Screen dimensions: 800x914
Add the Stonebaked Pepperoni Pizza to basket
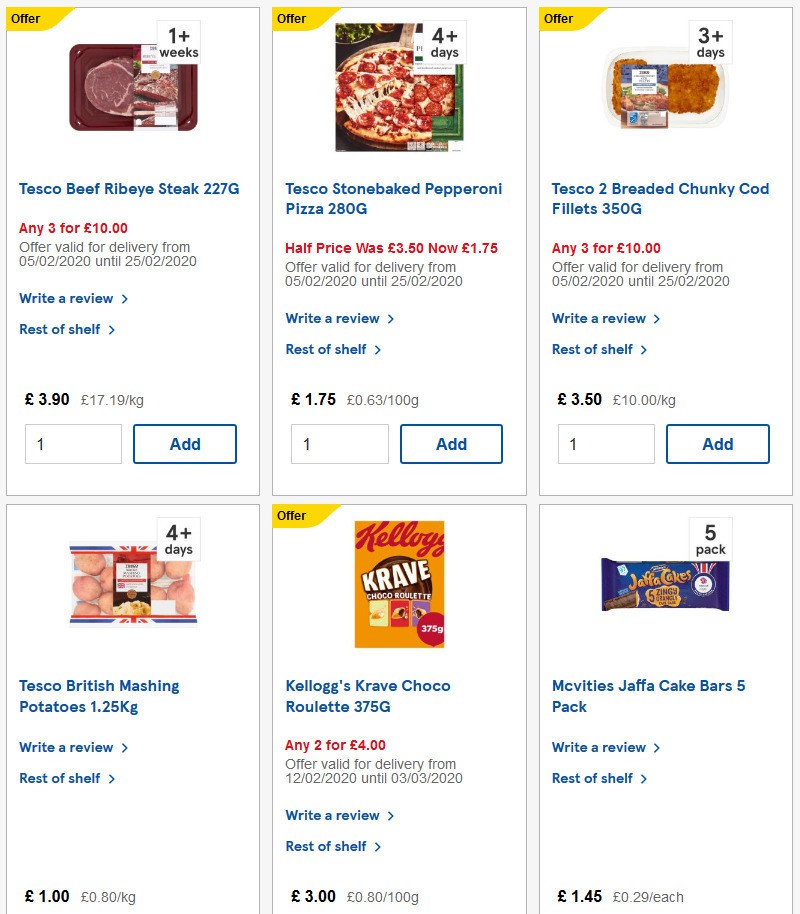pyautogui.click(x=451, y=443)
